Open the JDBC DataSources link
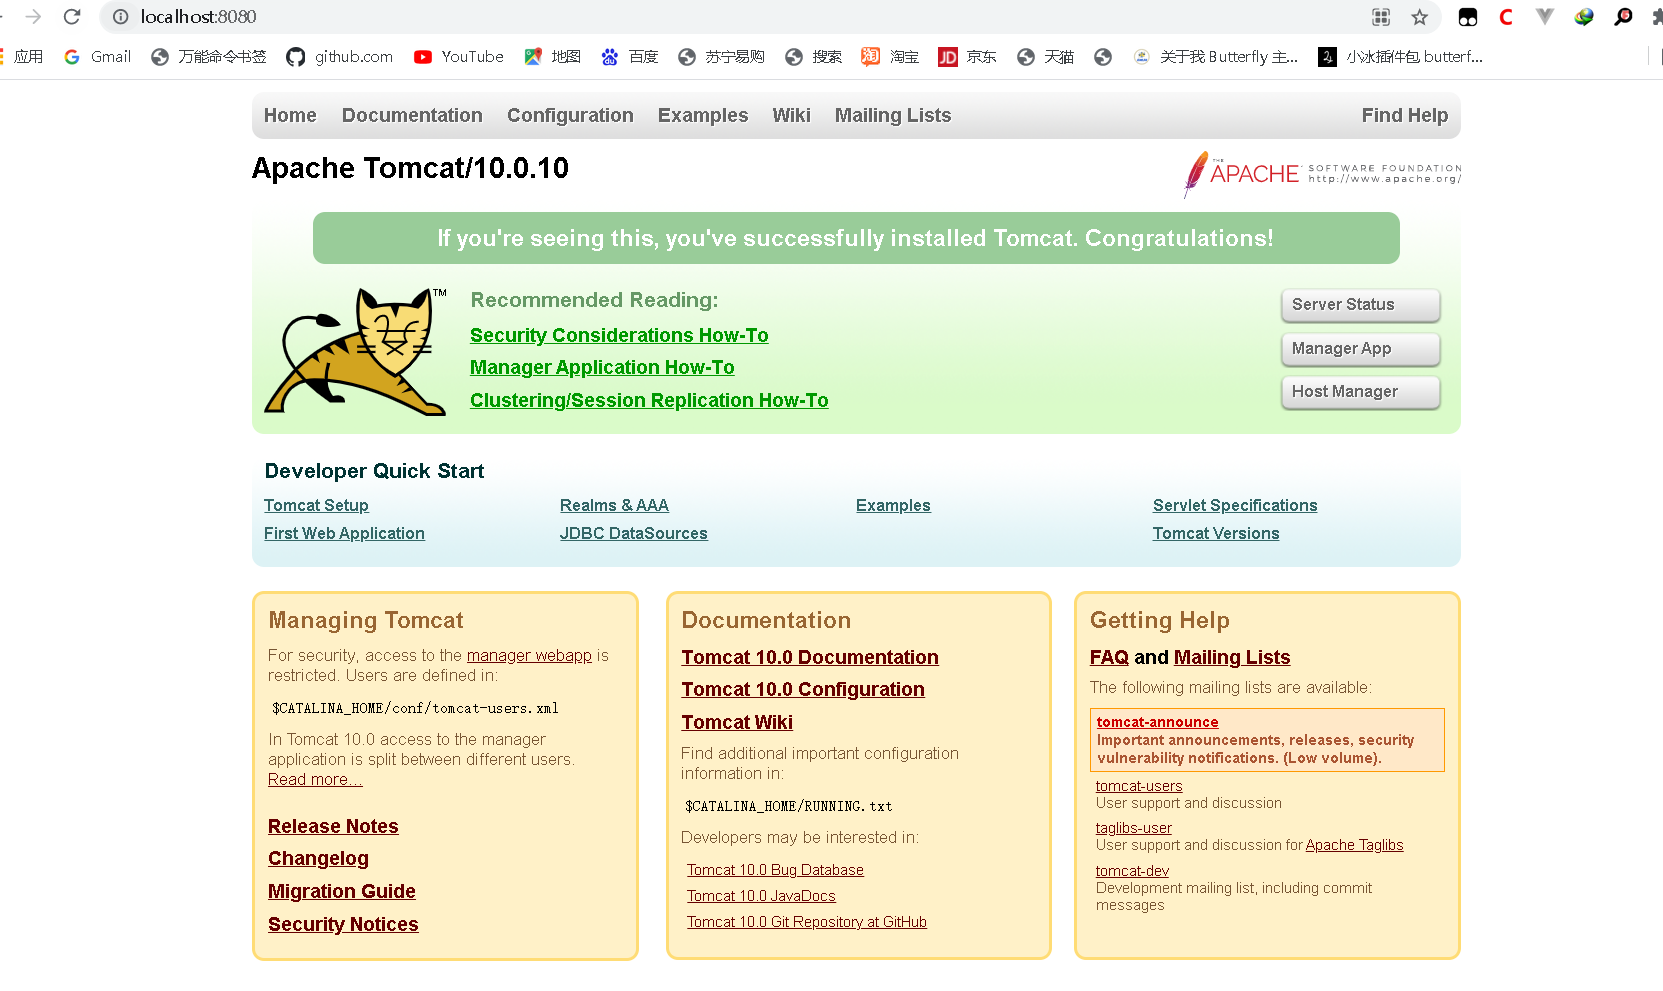The width and height of the screenshot is (1663, 991). click(633, 533)
